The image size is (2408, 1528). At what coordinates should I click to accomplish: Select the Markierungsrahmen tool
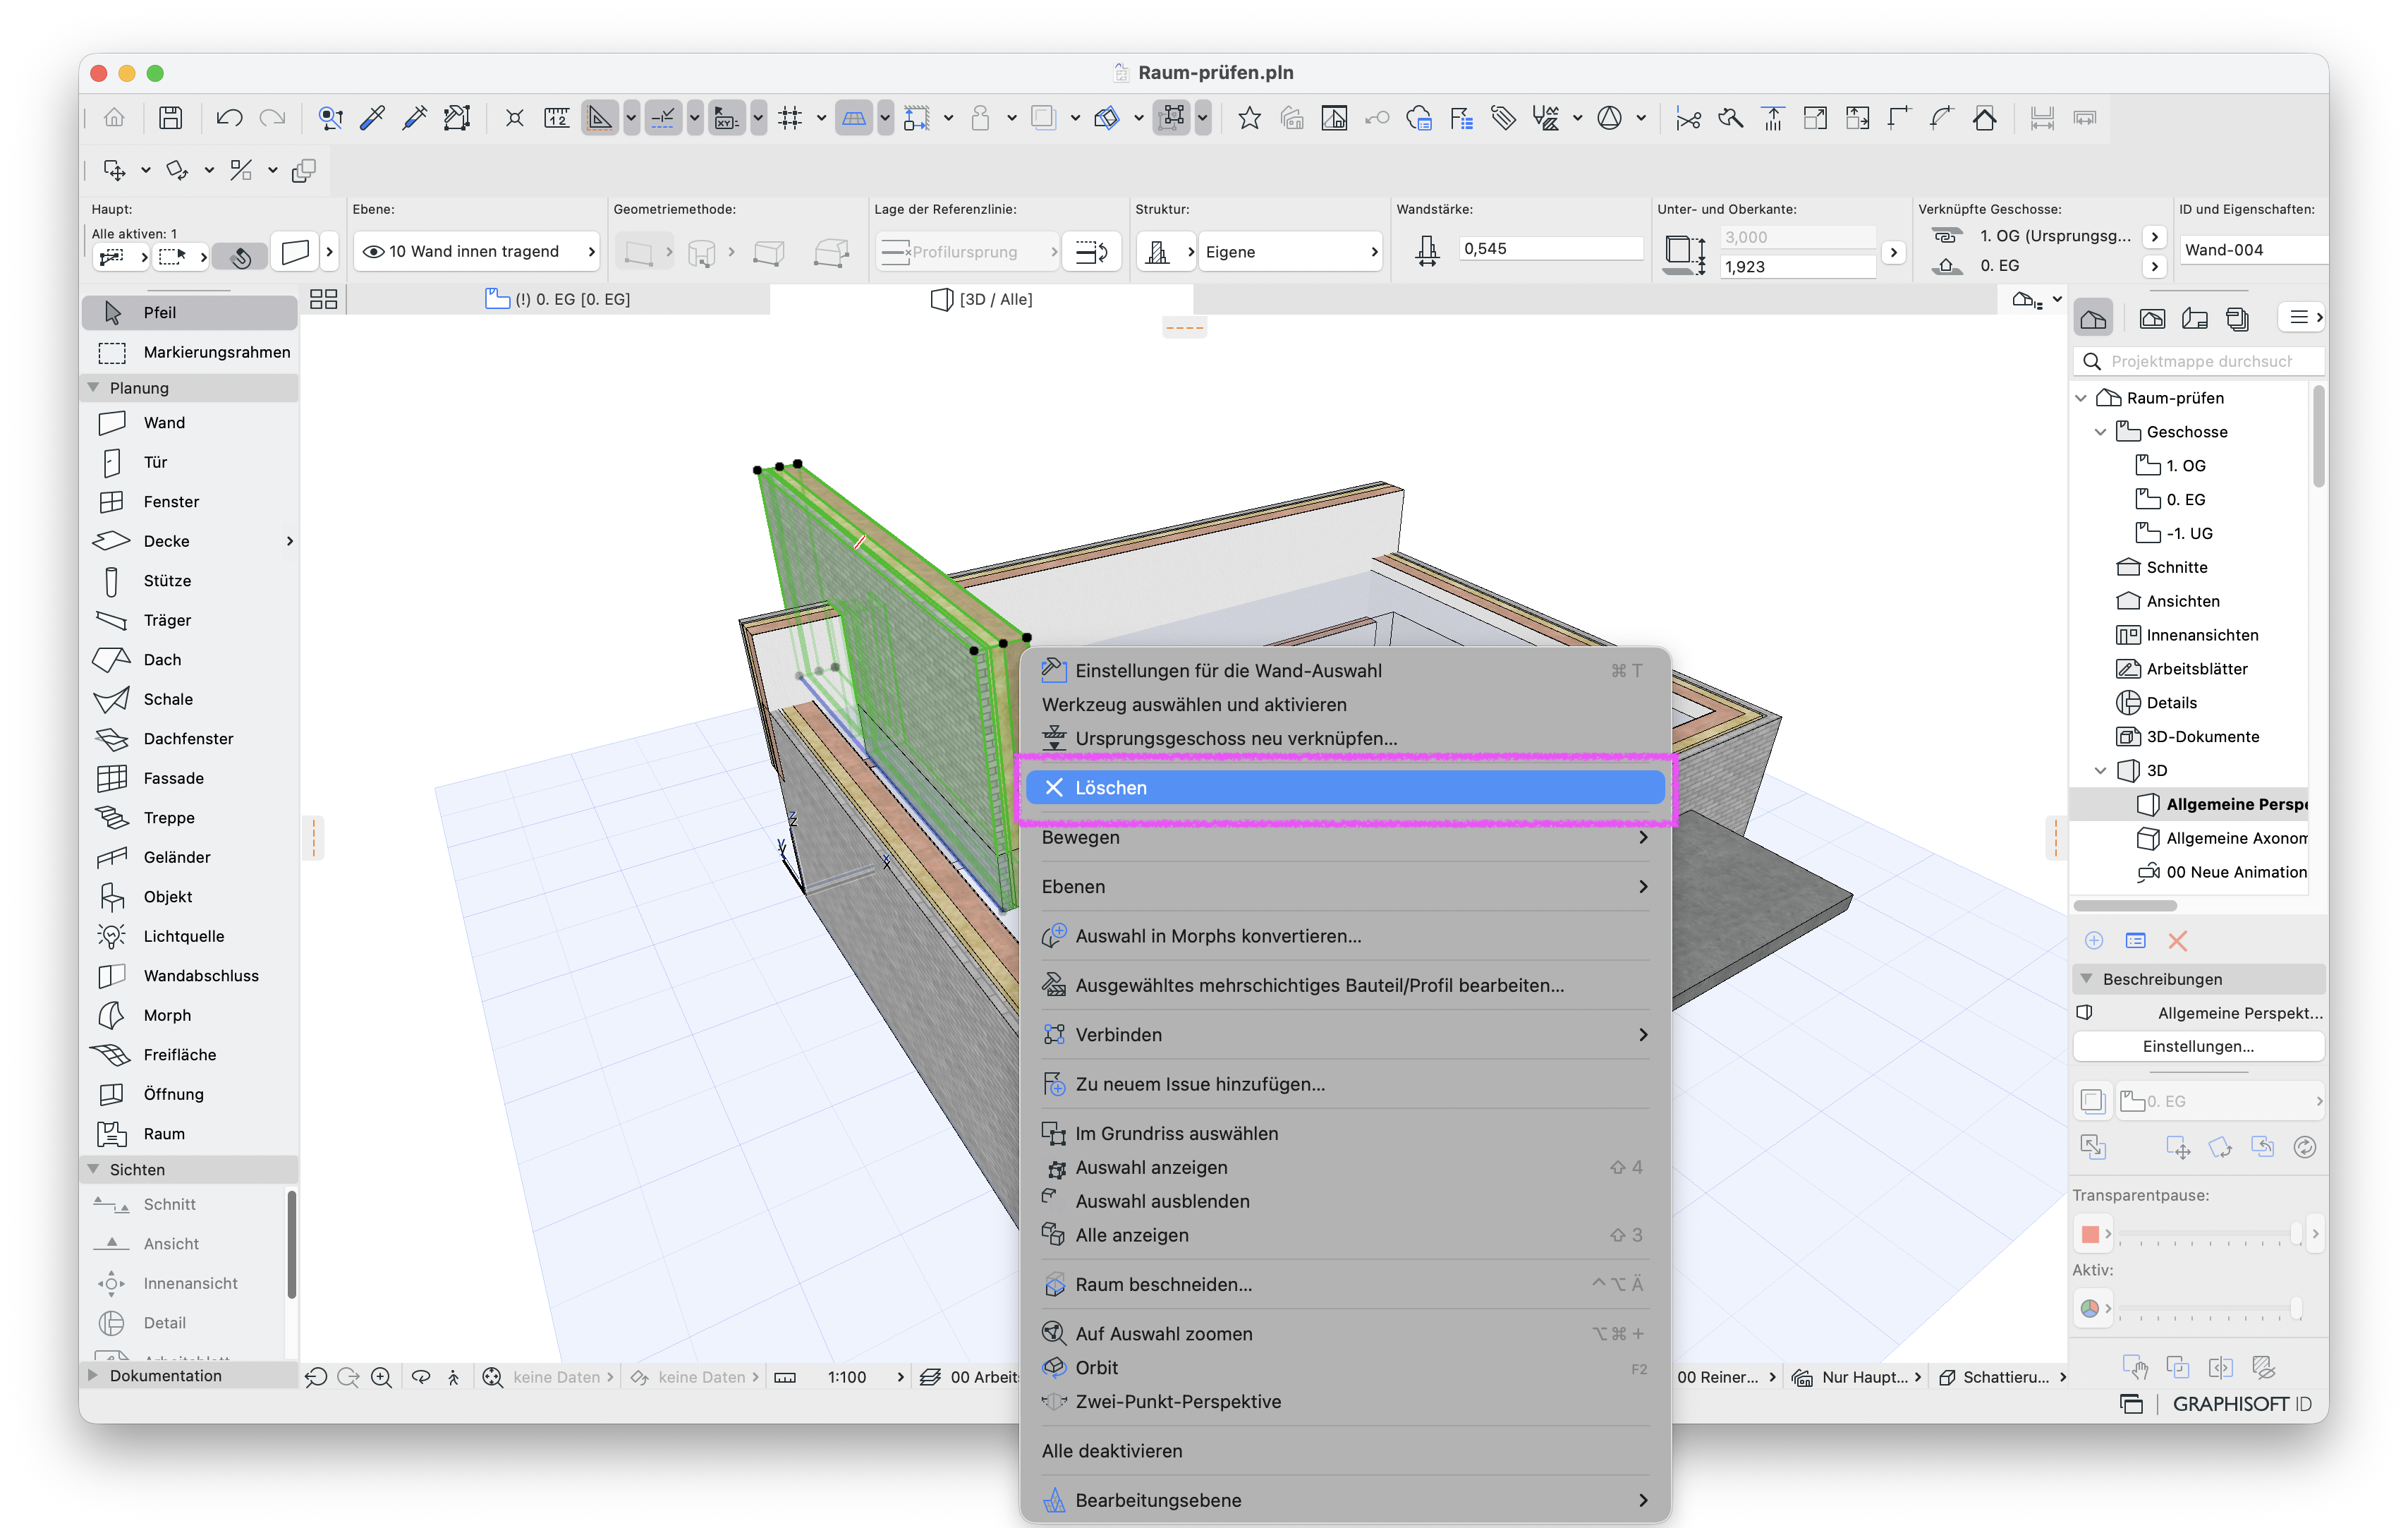[x=189, y=352]
